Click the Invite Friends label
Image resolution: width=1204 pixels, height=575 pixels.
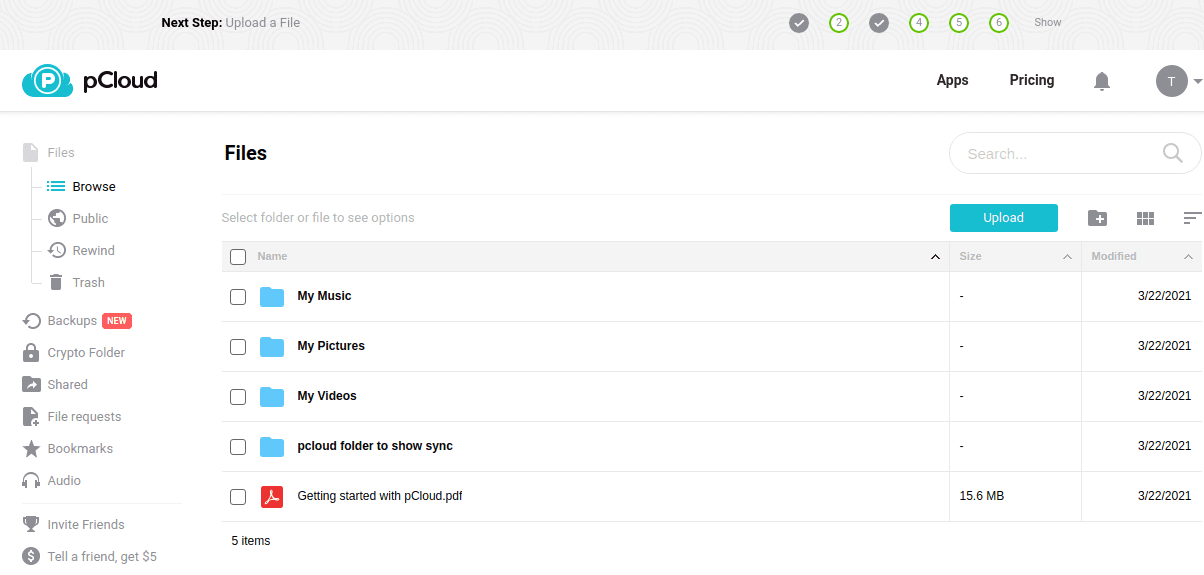86,524
